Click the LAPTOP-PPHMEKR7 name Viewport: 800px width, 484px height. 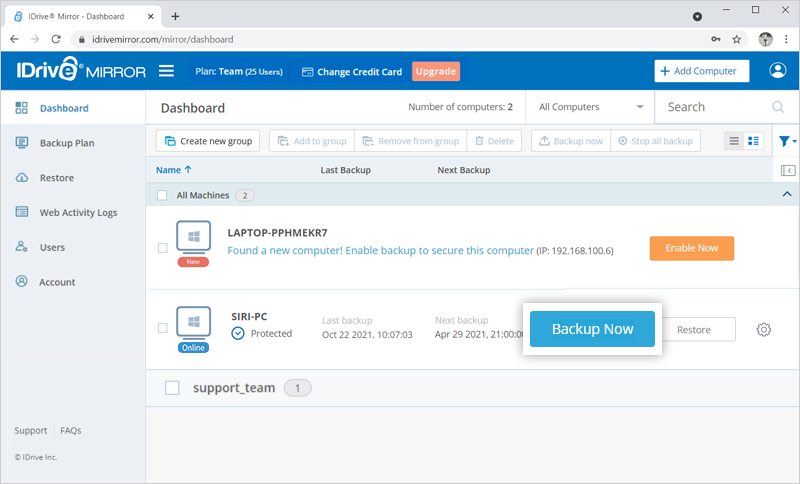point(278,233)
